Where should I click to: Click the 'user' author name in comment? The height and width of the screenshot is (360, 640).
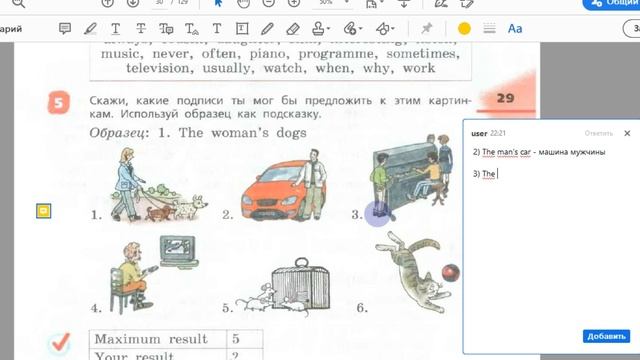[x=479, y=133]
